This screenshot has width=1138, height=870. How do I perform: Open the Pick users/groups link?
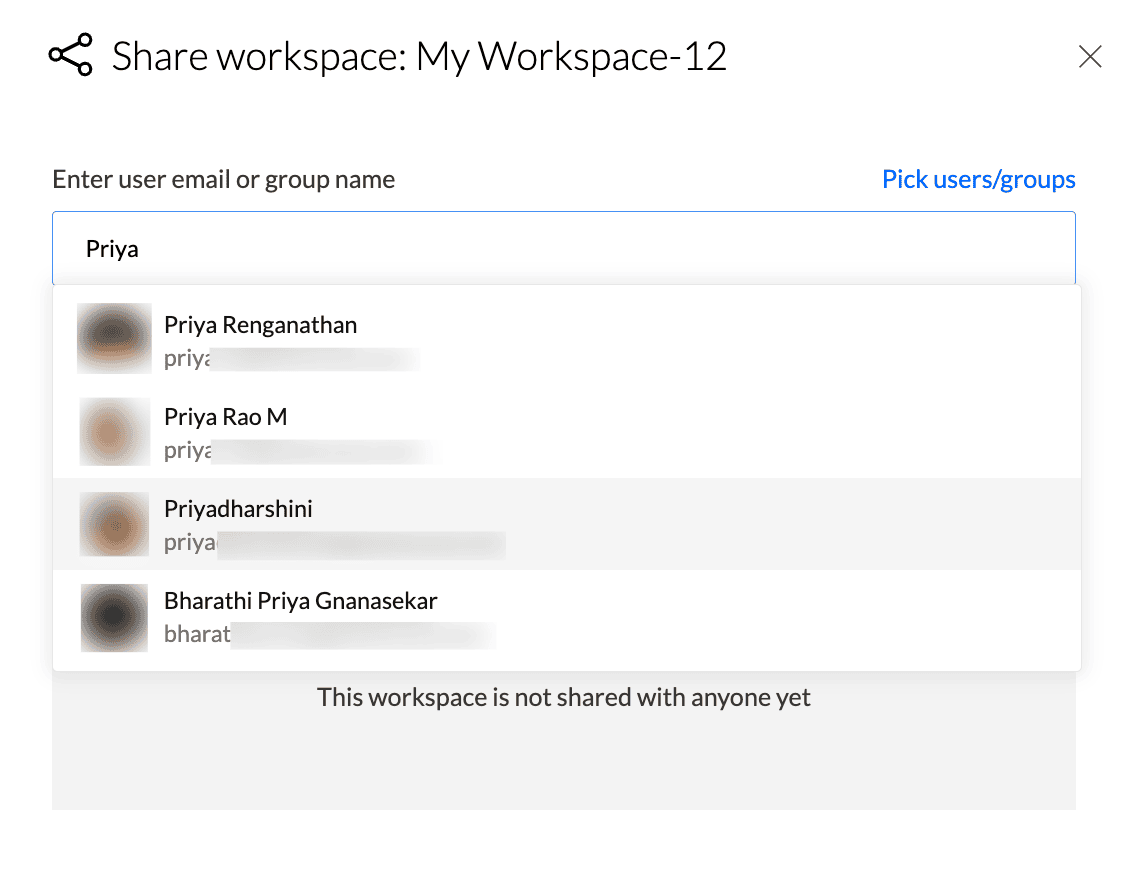point(978,179)
